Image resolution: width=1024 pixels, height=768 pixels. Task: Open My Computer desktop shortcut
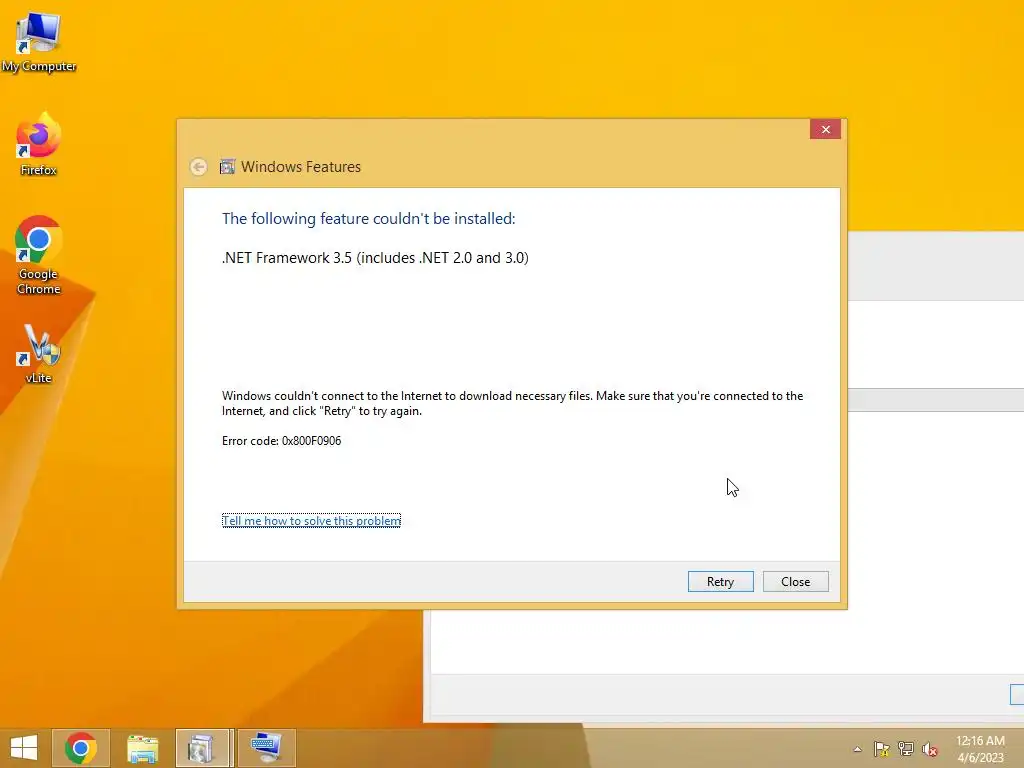pos(39,42)
